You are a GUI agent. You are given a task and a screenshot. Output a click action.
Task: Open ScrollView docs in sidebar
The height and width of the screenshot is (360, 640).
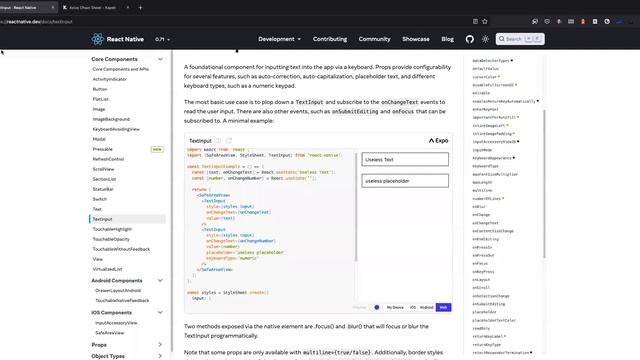coord(103,169)
